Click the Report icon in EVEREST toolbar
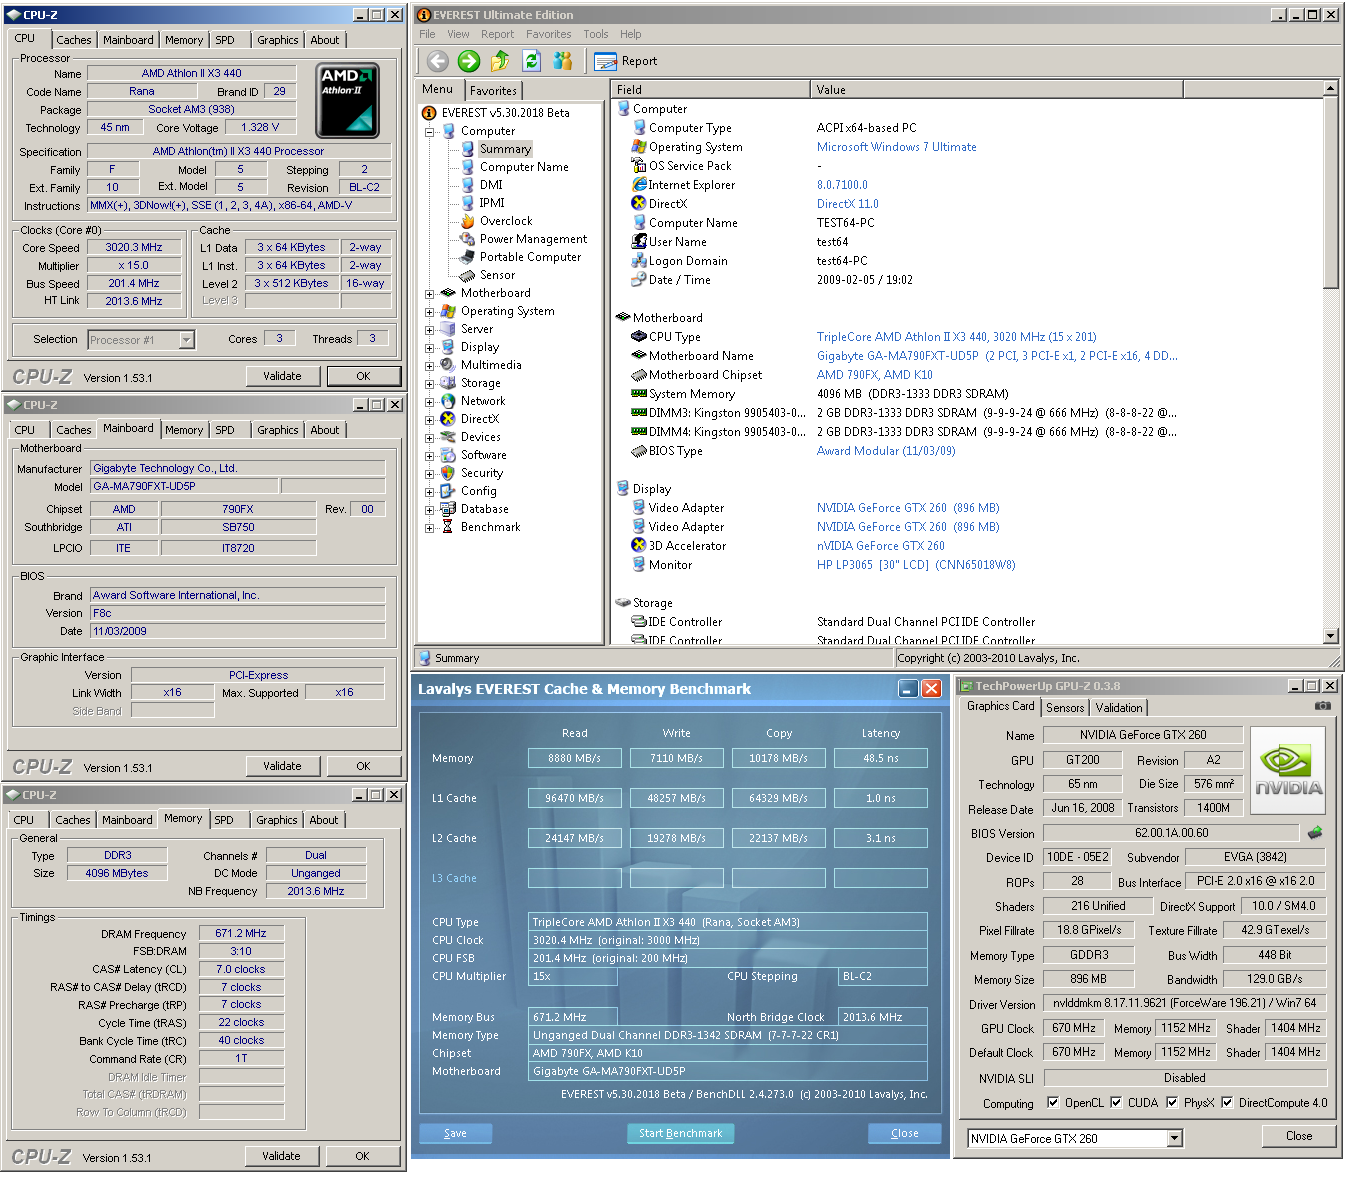1348x1177 pixels. click(605, 62)
